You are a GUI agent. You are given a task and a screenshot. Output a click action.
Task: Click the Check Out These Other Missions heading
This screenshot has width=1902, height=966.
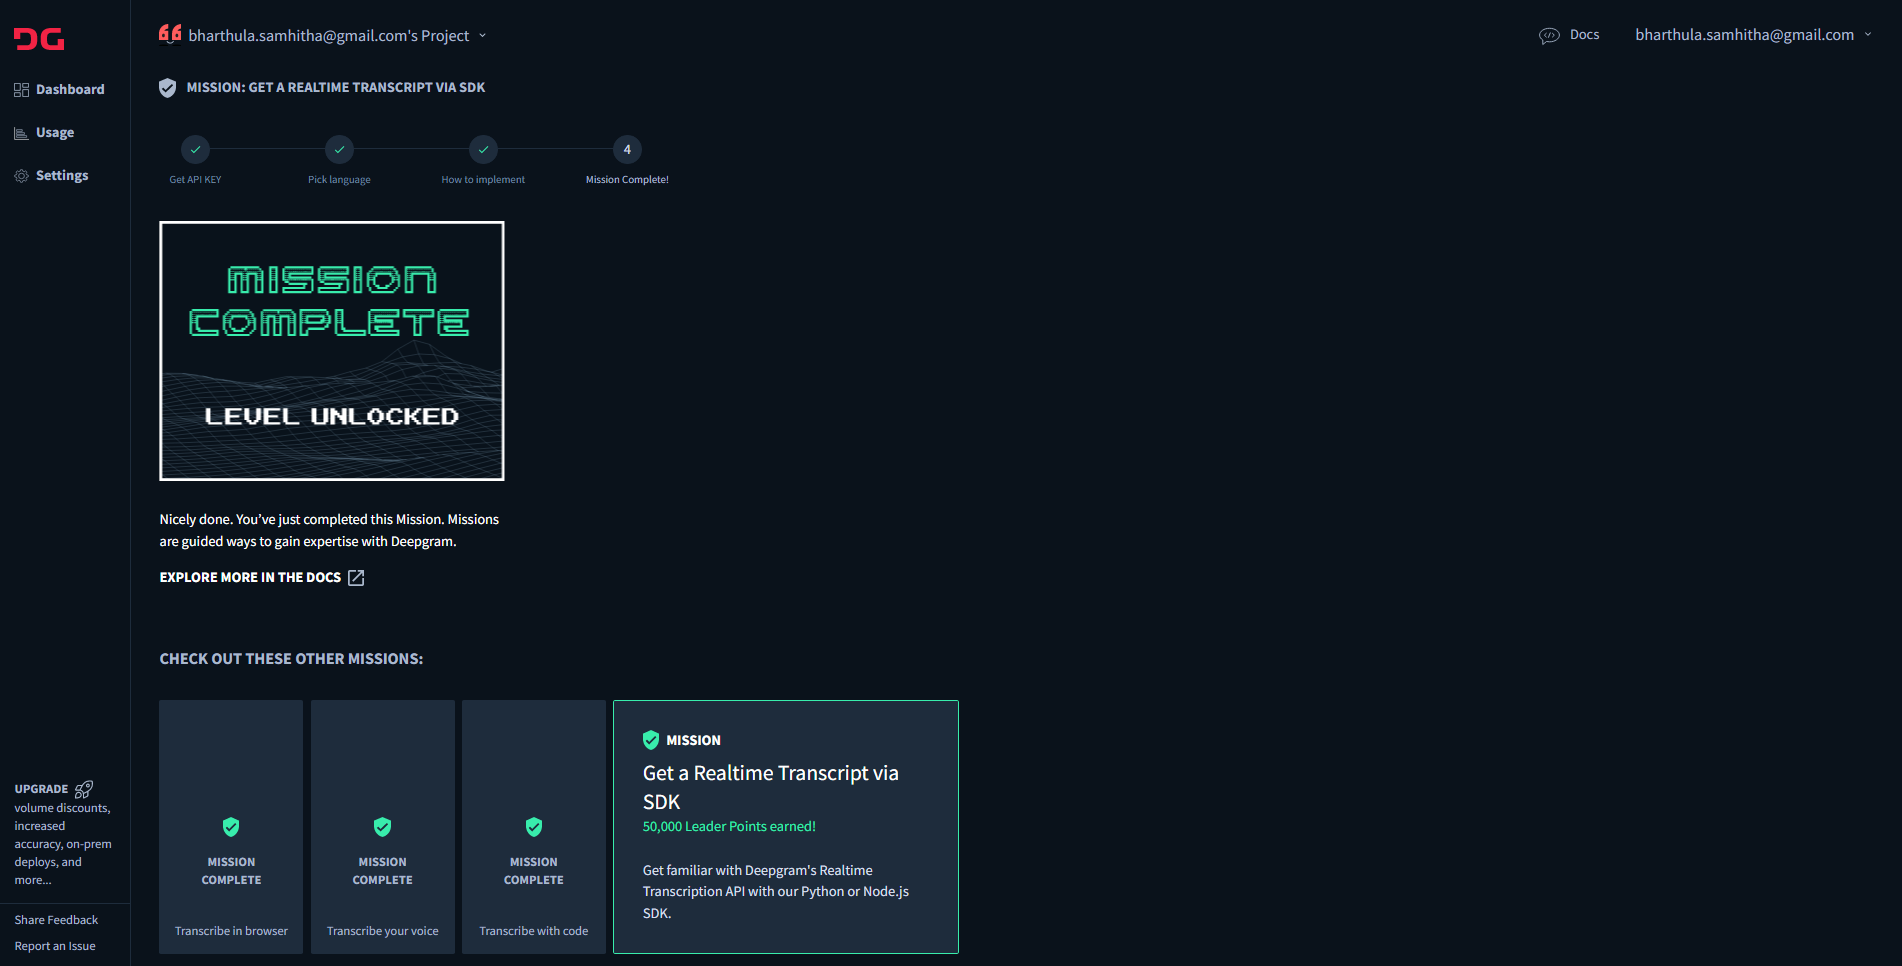click(x=291, y=659)
